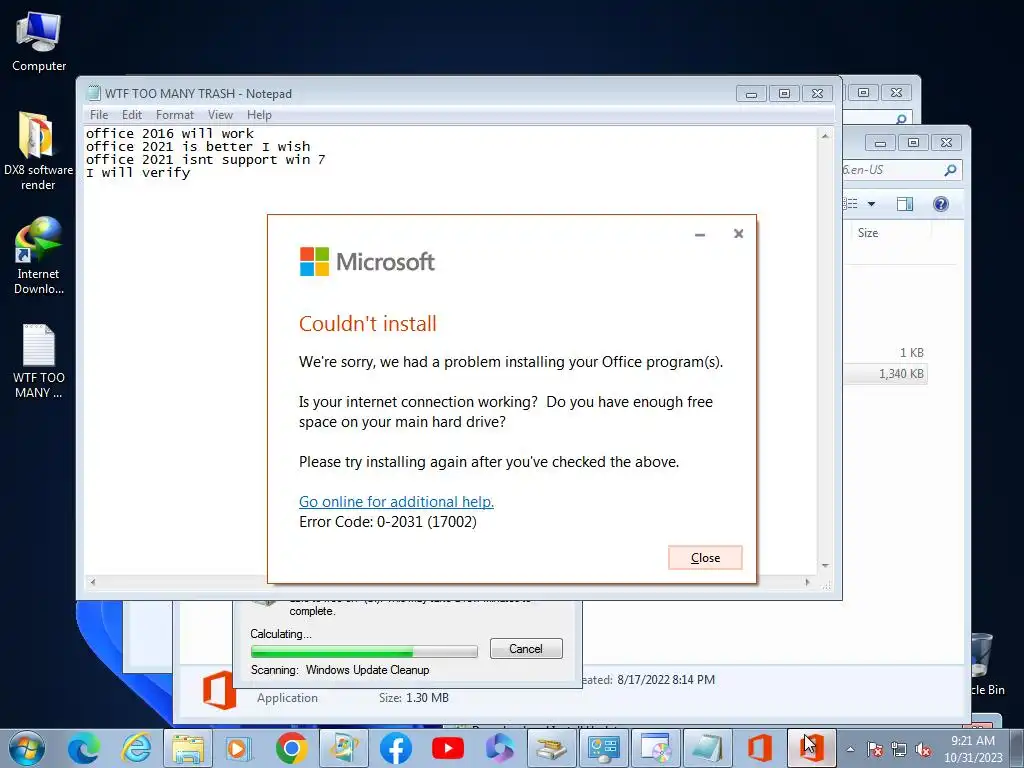
Task: Launch Microsoft Edge from taskbar
Action: click(x=84, y=748)
